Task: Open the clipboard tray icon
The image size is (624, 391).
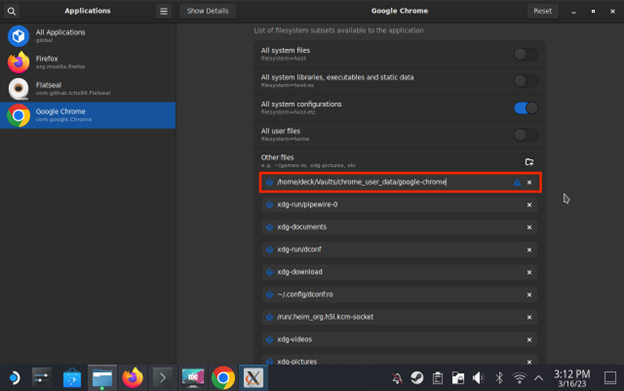Action: point(438,378)
